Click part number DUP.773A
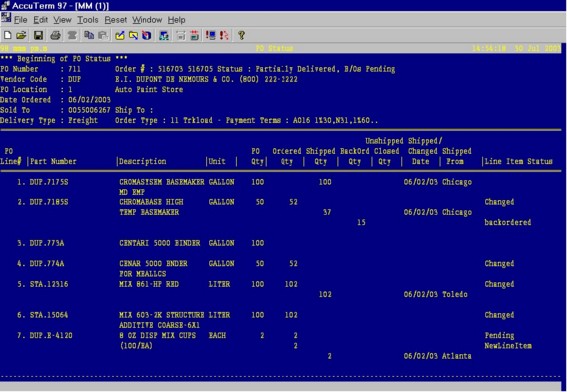This screenshot has height=392, width=567. point(47,243)
